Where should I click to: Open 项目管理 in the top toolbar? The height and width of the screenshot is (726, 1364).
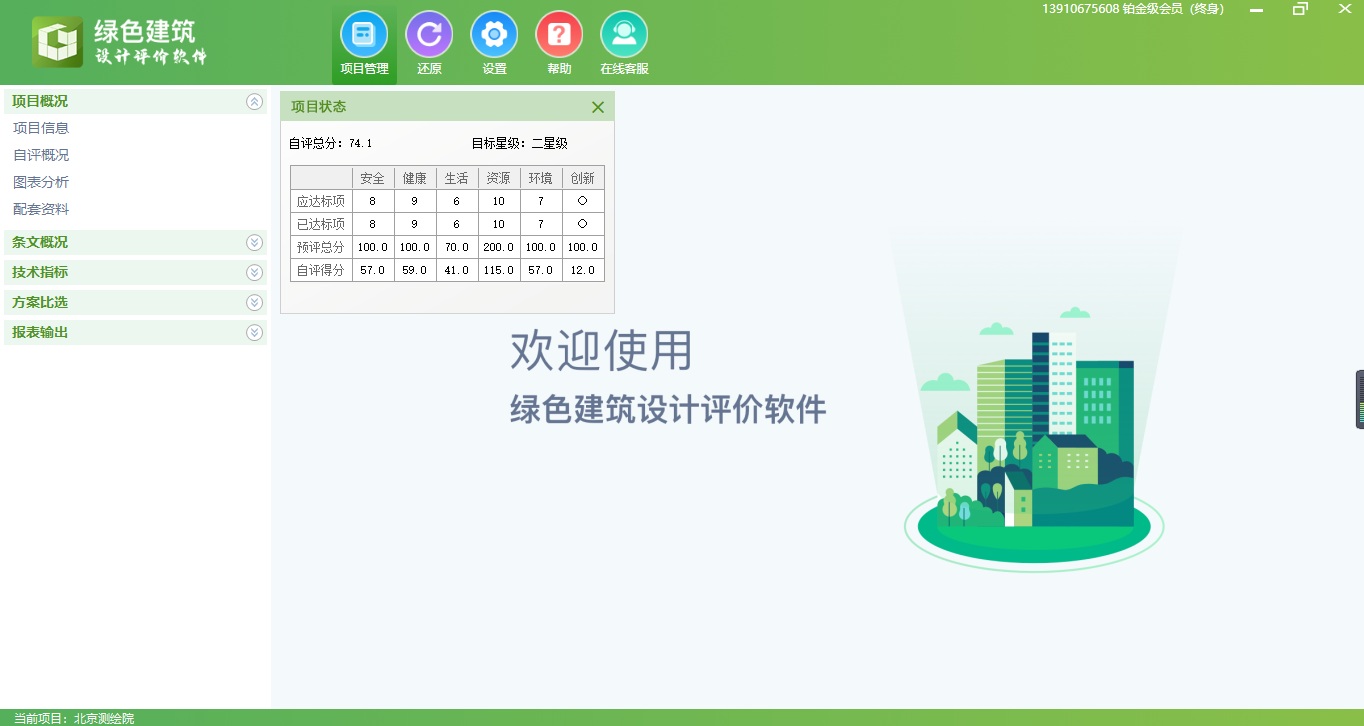pos(364,44)
